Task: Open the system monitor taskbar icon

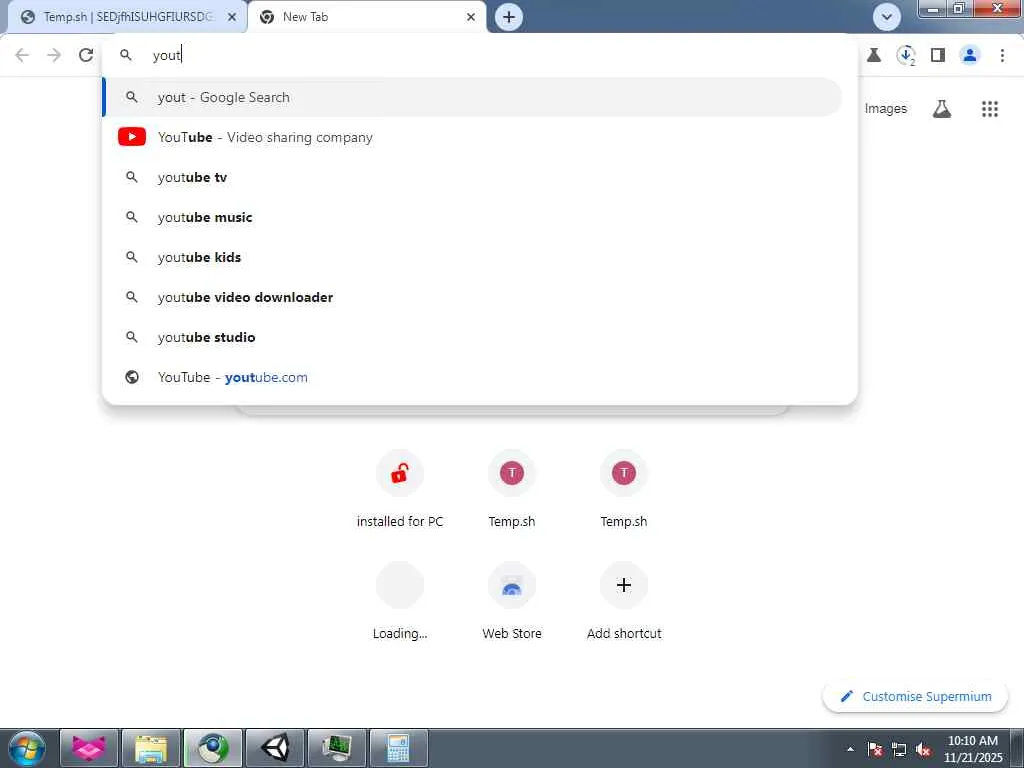Action: [337, 748]
